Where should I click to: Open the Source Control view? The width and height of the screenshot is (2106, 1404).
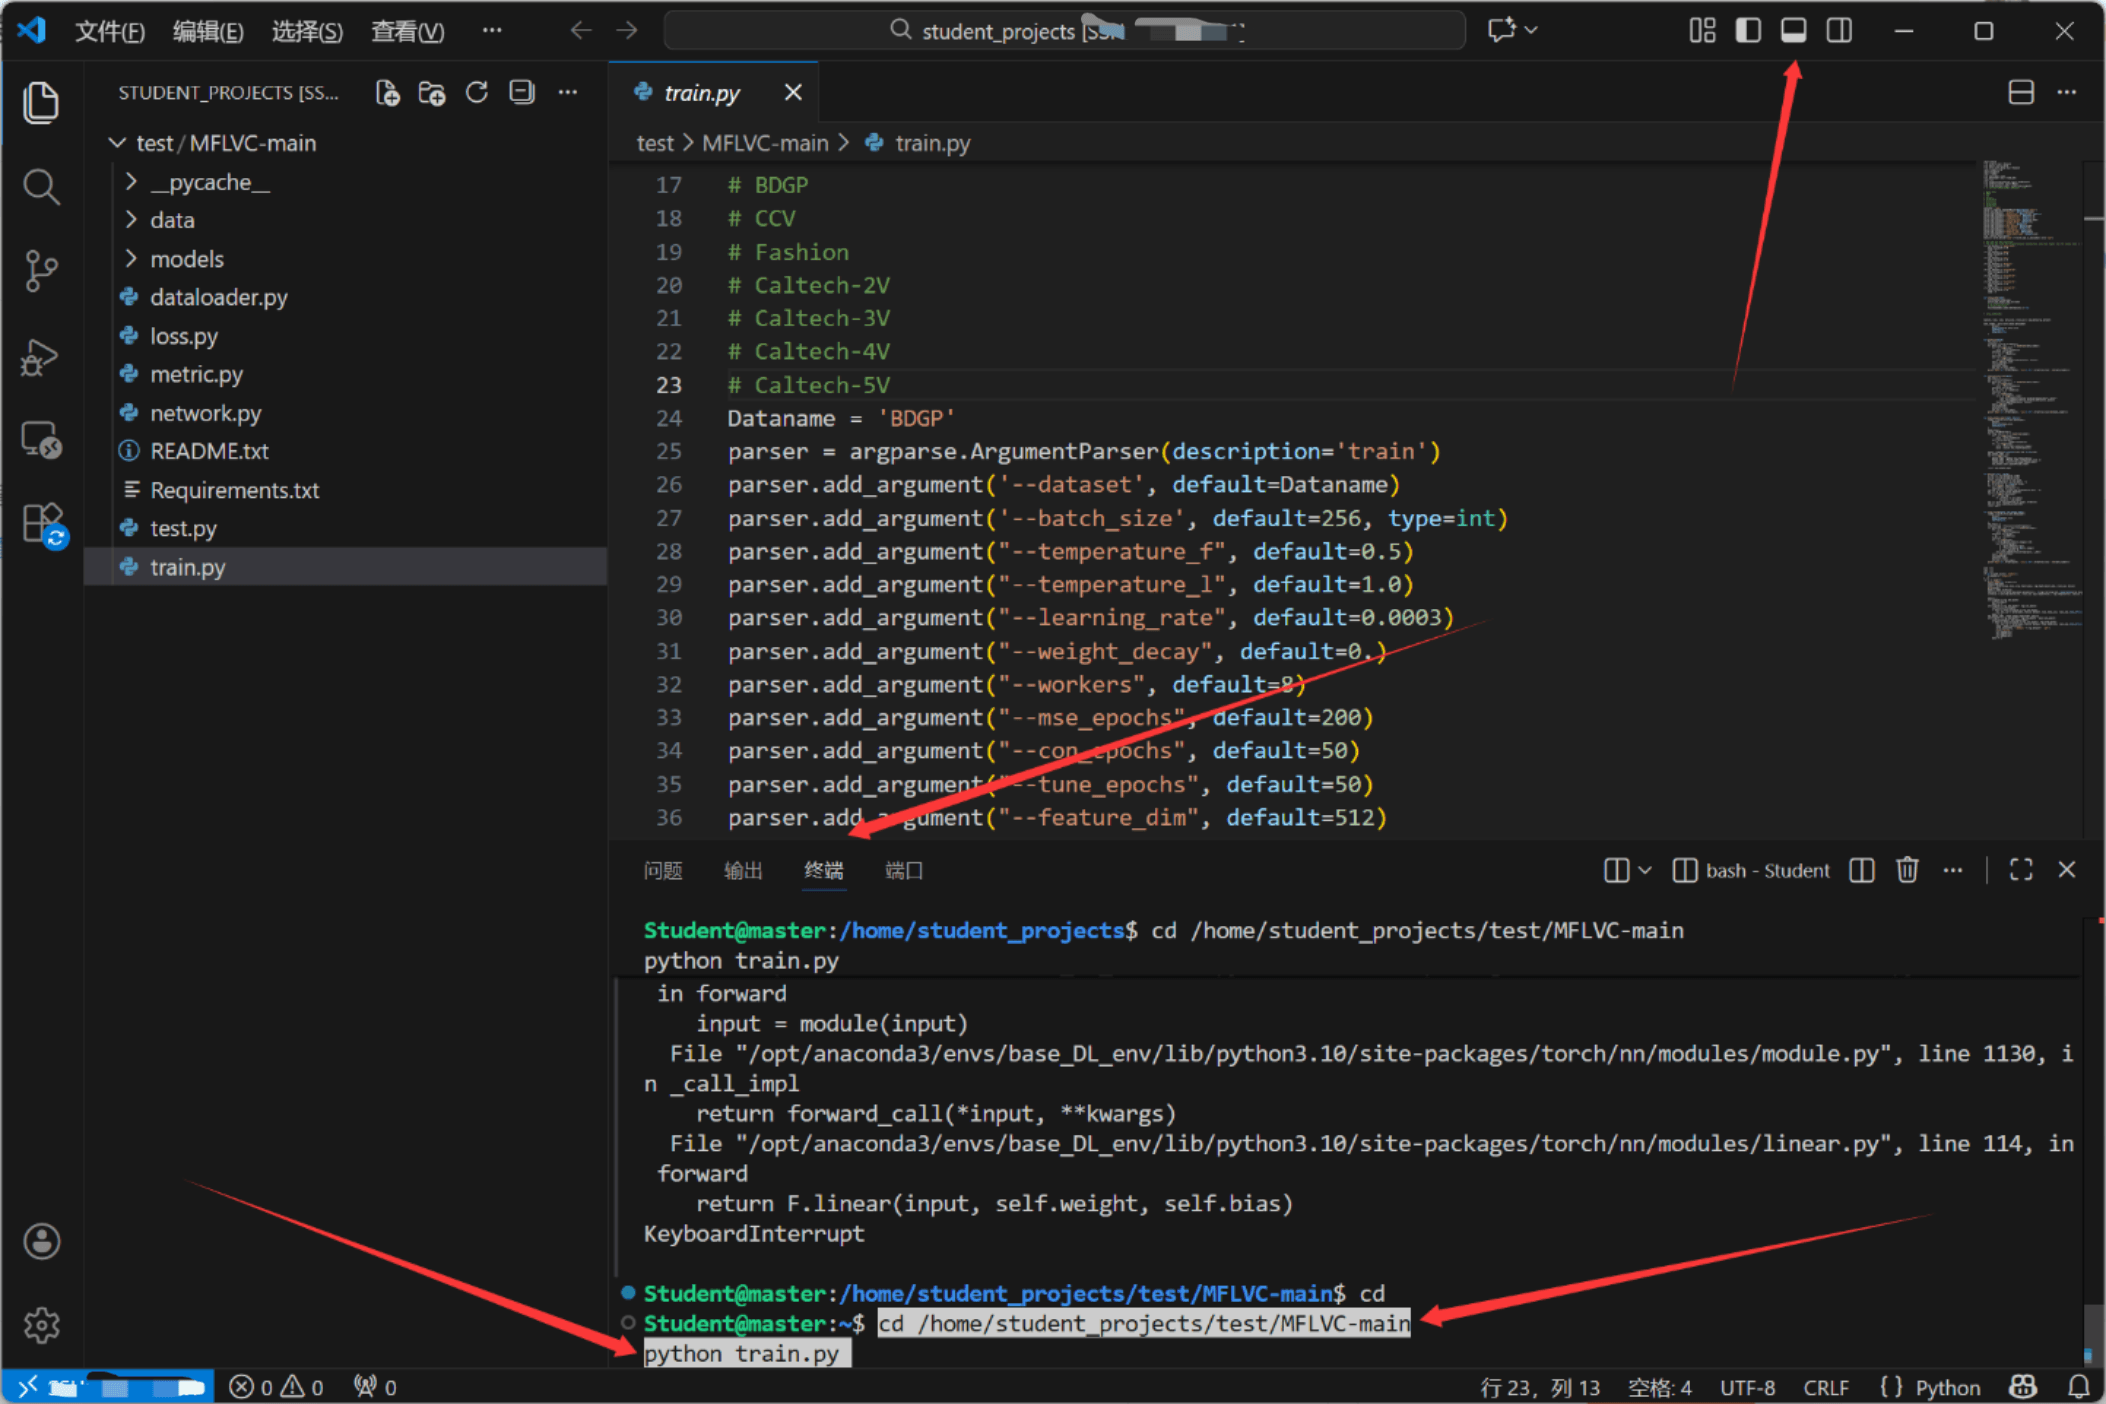(x=40, y=271)
